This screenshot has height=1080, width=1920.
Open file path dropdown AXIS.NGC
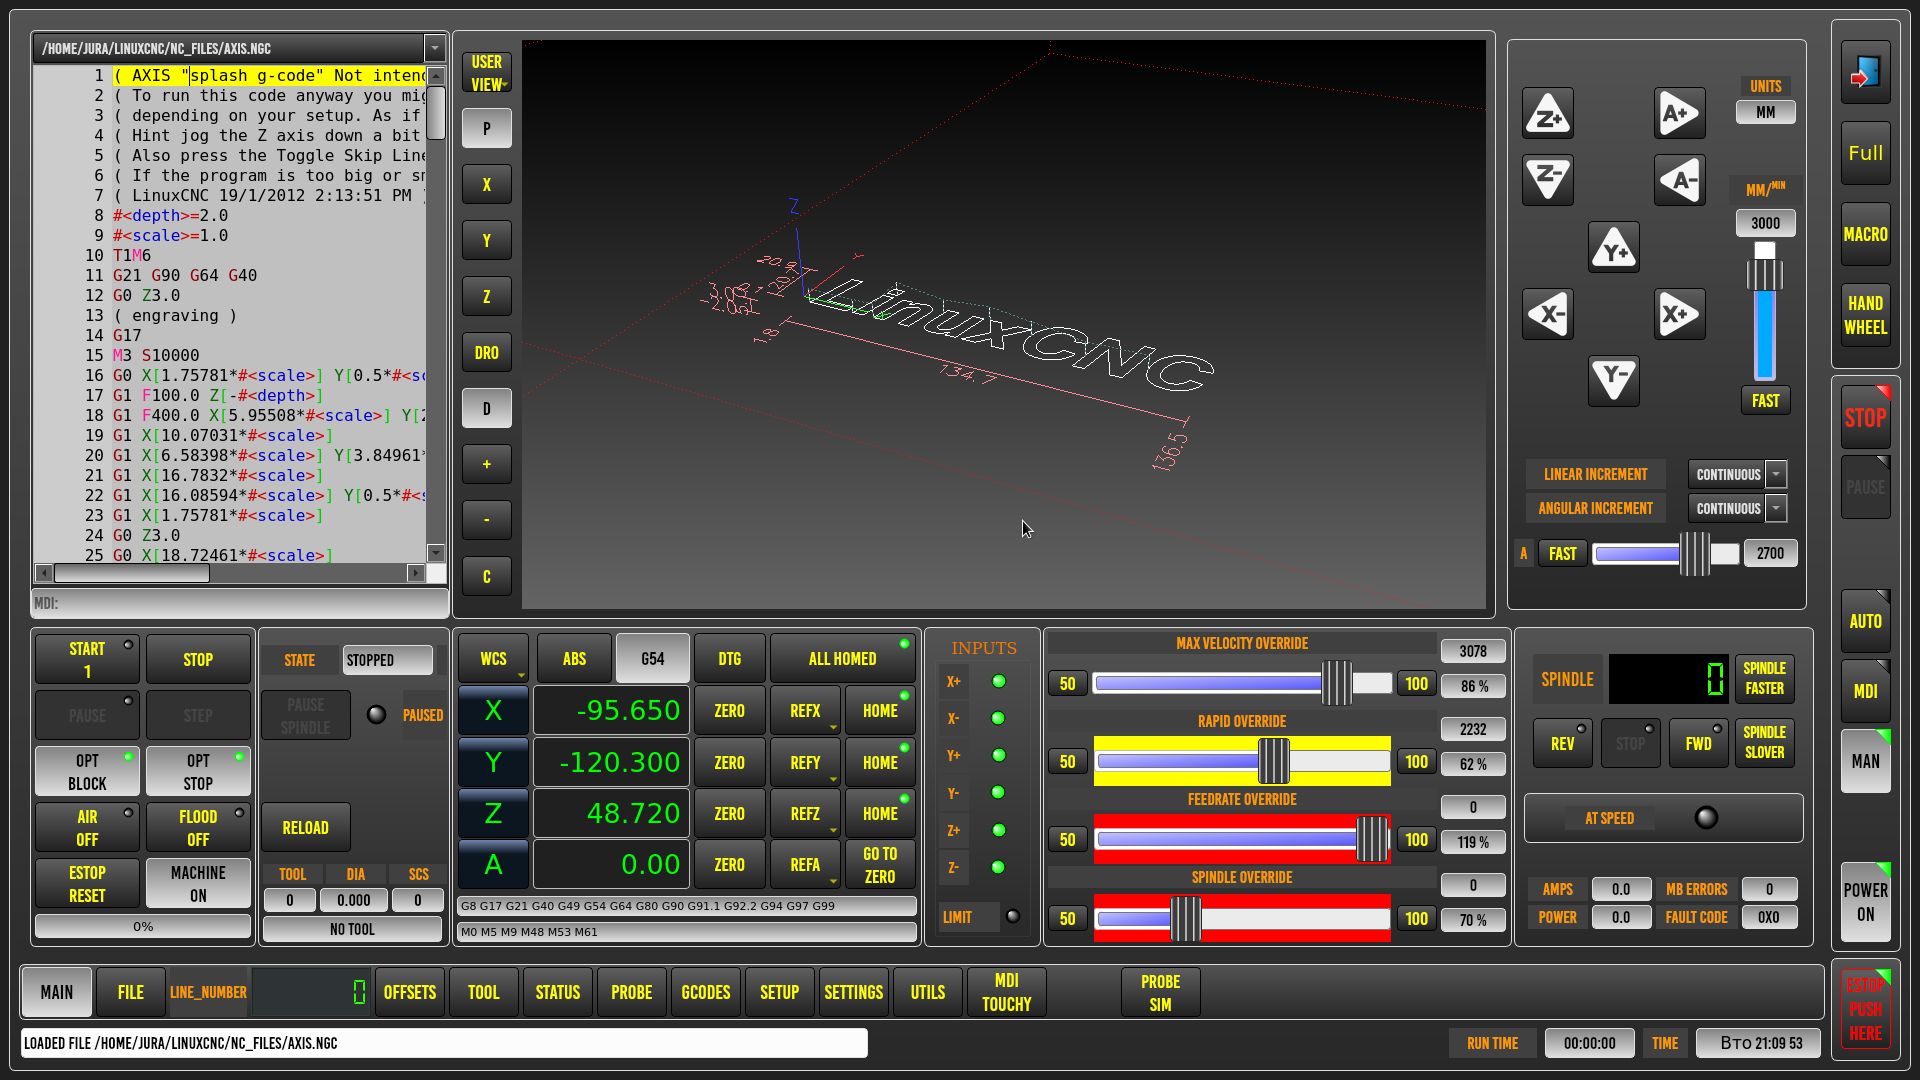[434, 48]
